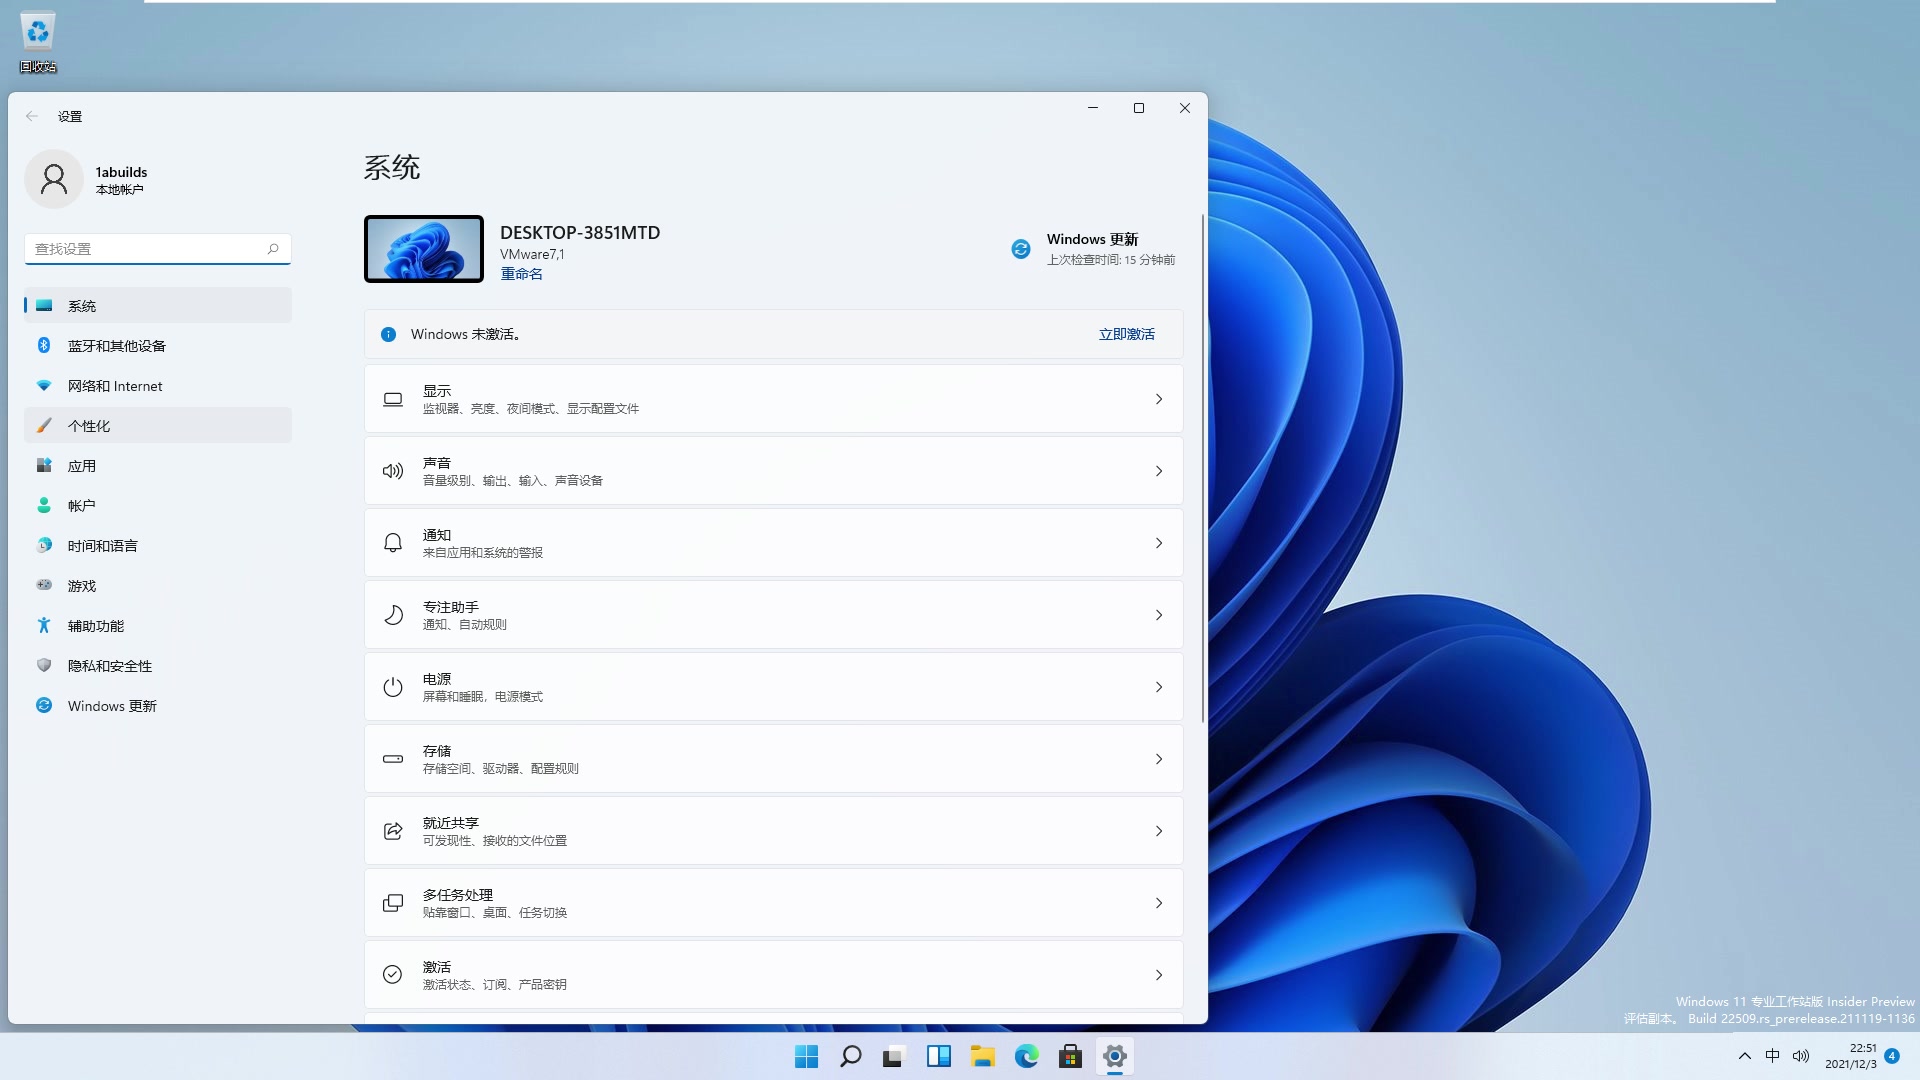Image resolution: width=1920 pixels, height=1080 pixels.
Task: Click the back arrow in Settings
Action: coord(32,116)
